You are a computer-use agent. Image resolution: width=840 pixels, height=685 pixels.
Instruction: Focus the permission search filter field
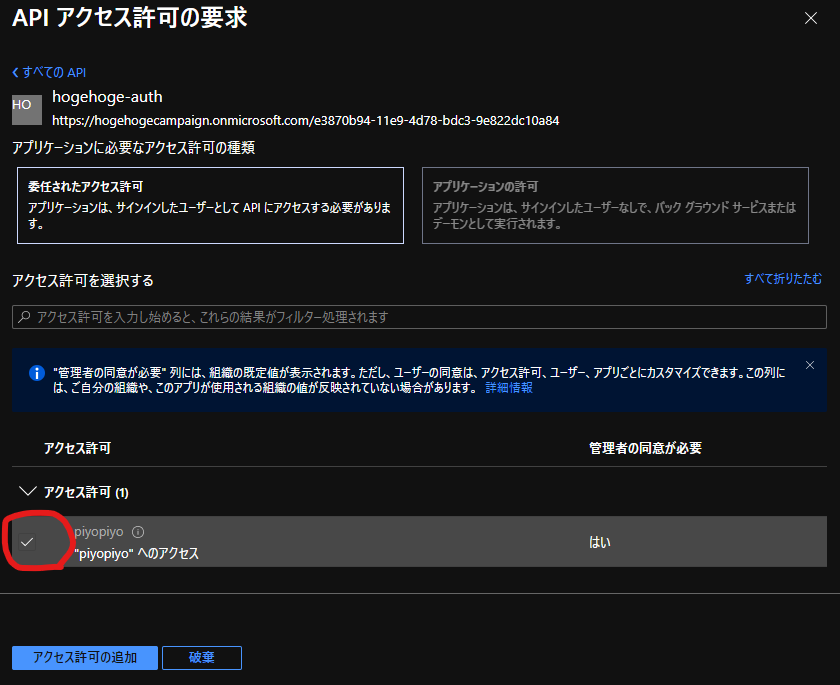point(419,317)
